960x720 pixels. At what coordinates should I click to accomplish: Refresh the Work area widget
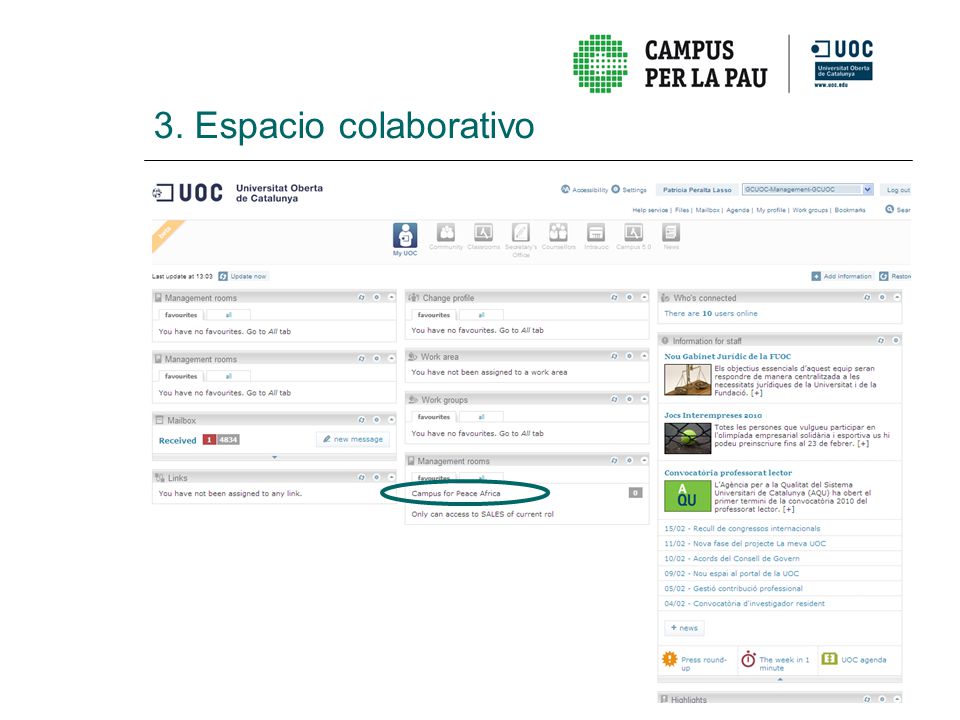pyautogui.click(x=614, y=356)
